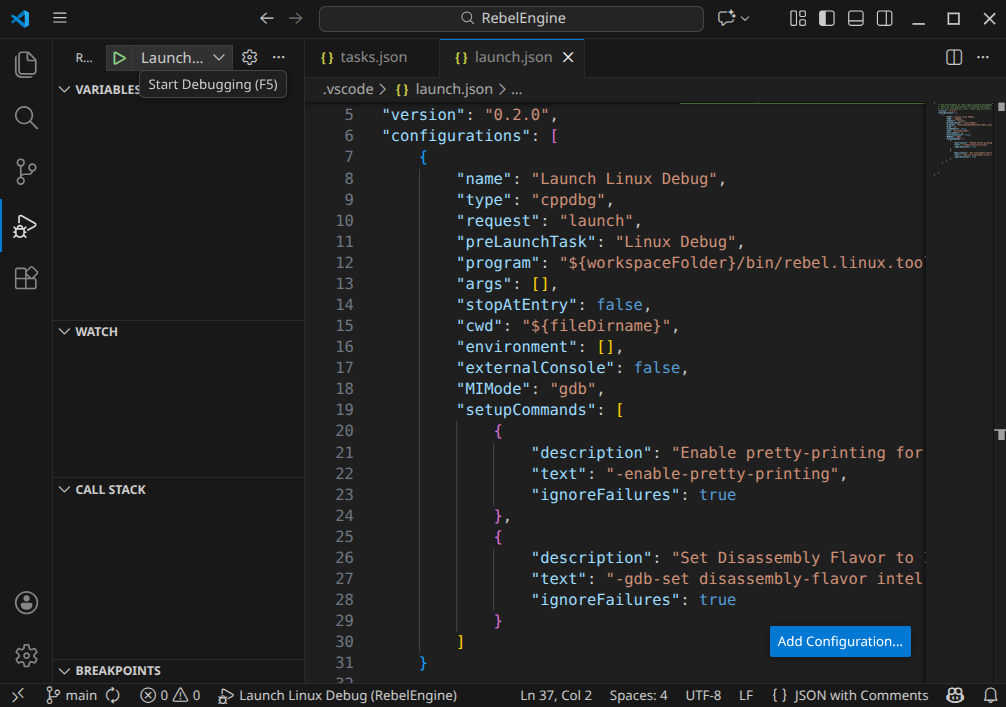This screenshot has width=1006, height=707.
Task: Open launch.json via debug gear icon
Action: point(250,58)
